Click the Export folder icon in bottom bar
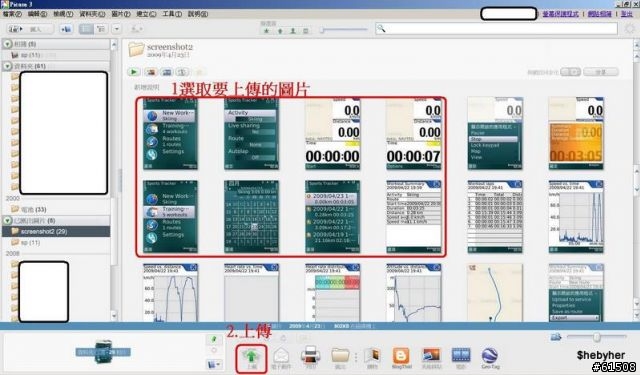The width and height of the screenshot is (640, 375). pyautogui.click(x=340, y=355)
